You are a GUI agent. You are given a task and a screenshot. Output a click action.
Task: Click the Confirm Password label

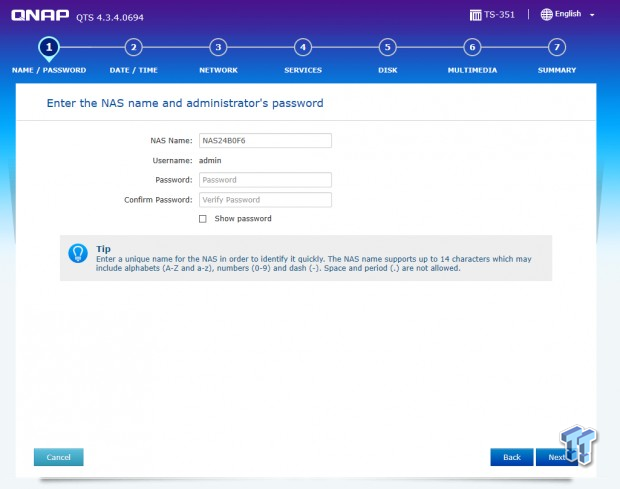[158, 200]
